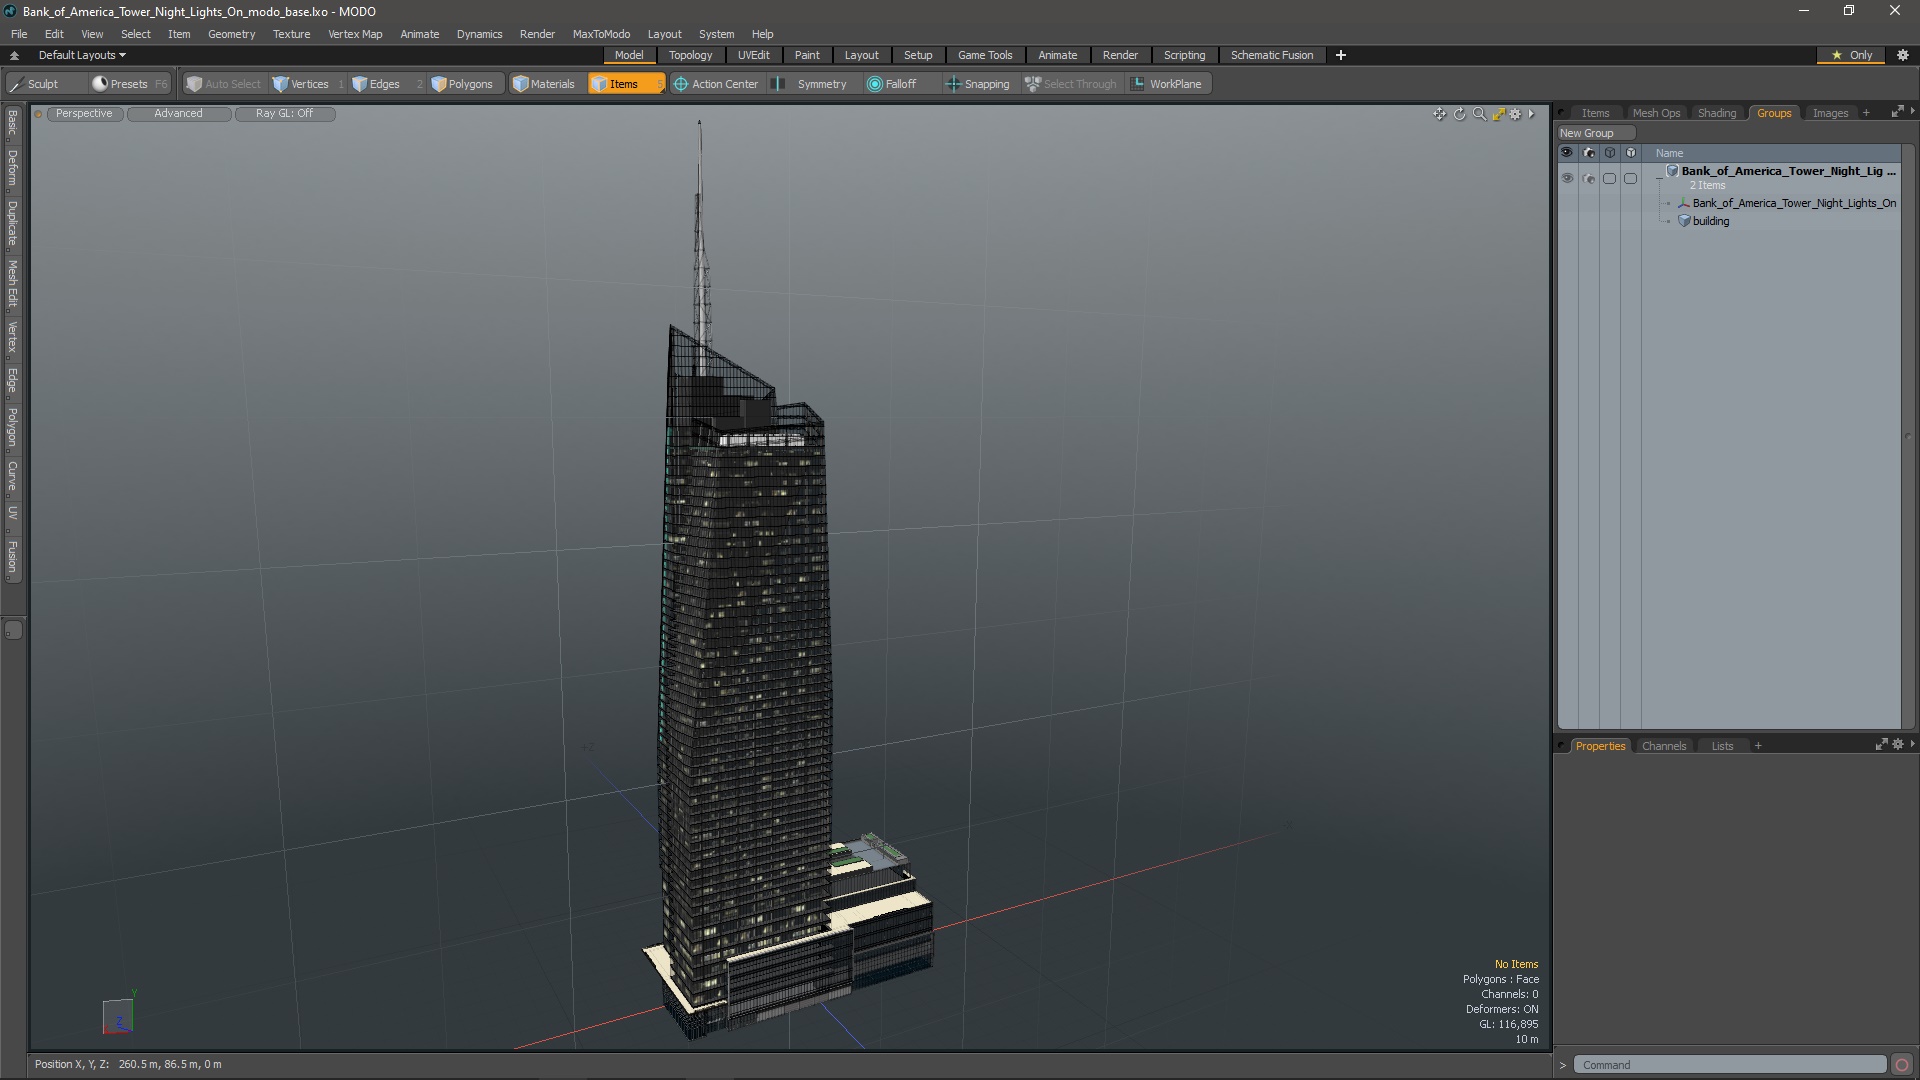The height and width of the screenshot is (1080, 1920).
Task: Select the building mesh item
Action: 1710,221
